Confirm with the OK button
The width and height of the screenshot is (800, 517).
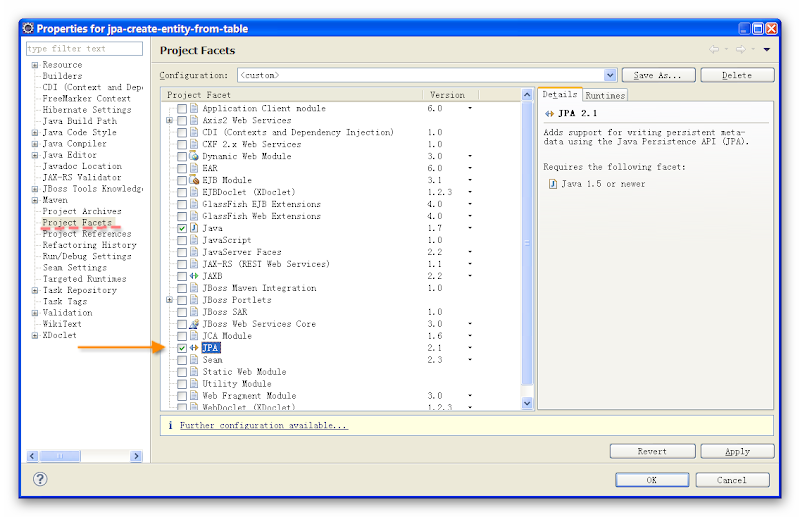pos(652,480)
